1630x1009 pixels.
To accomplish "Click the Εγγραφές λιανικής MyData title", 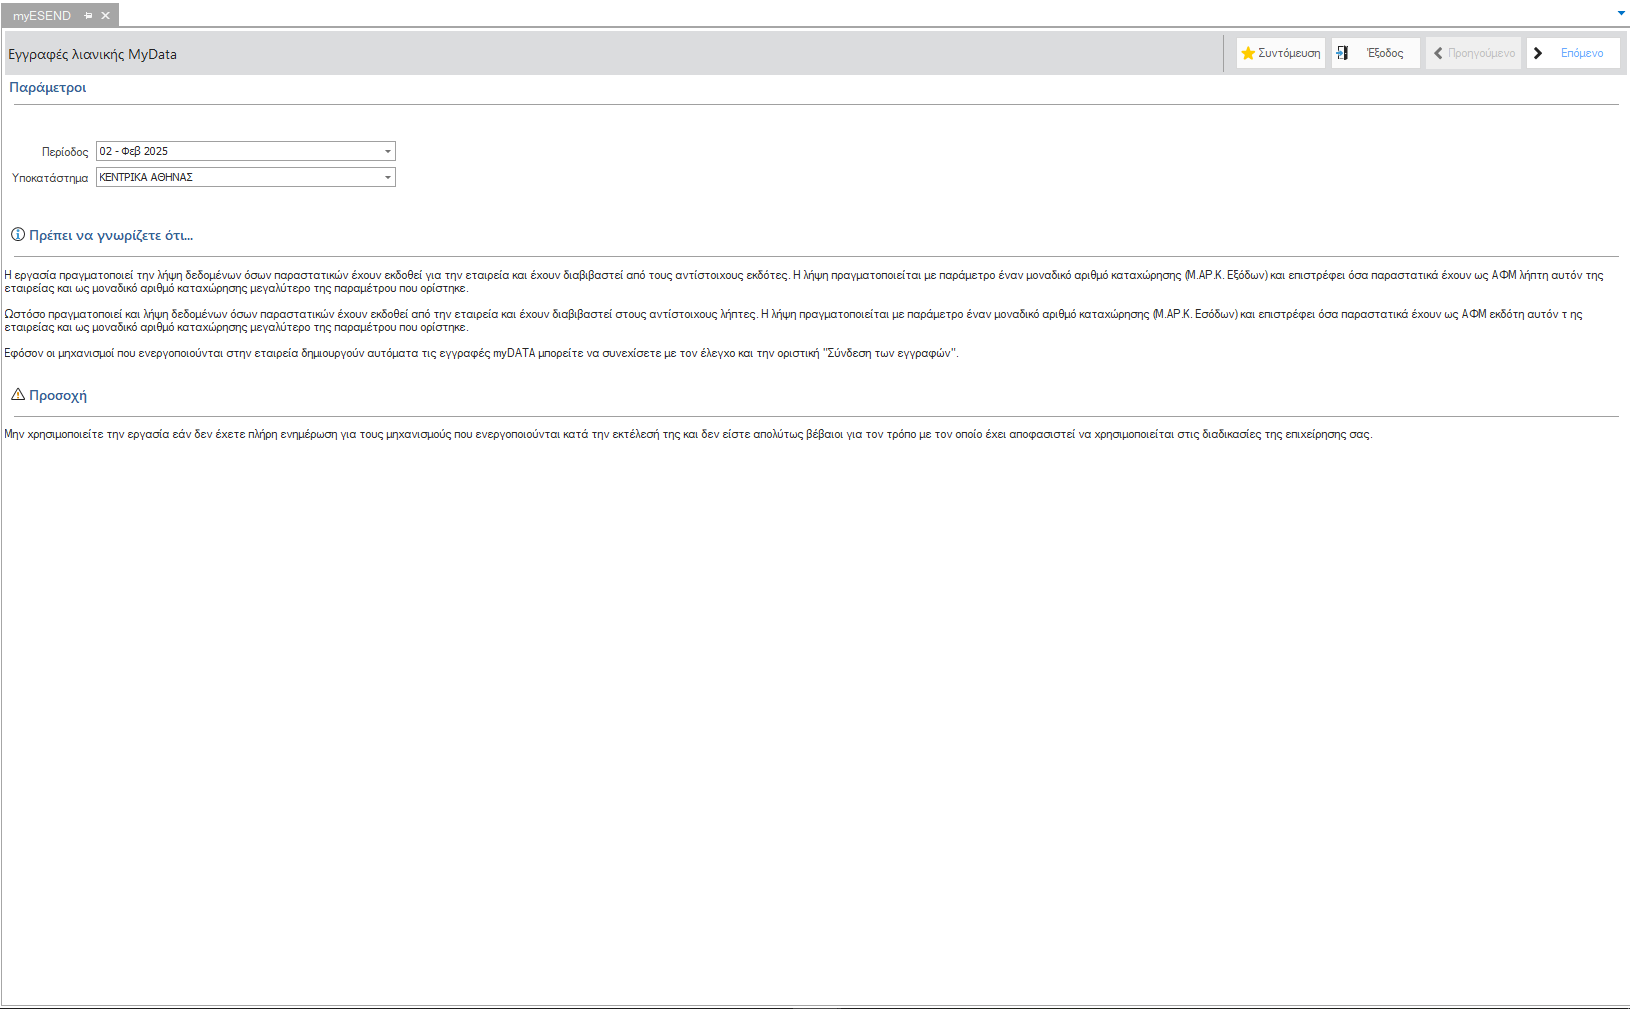I will coord(92,54).
